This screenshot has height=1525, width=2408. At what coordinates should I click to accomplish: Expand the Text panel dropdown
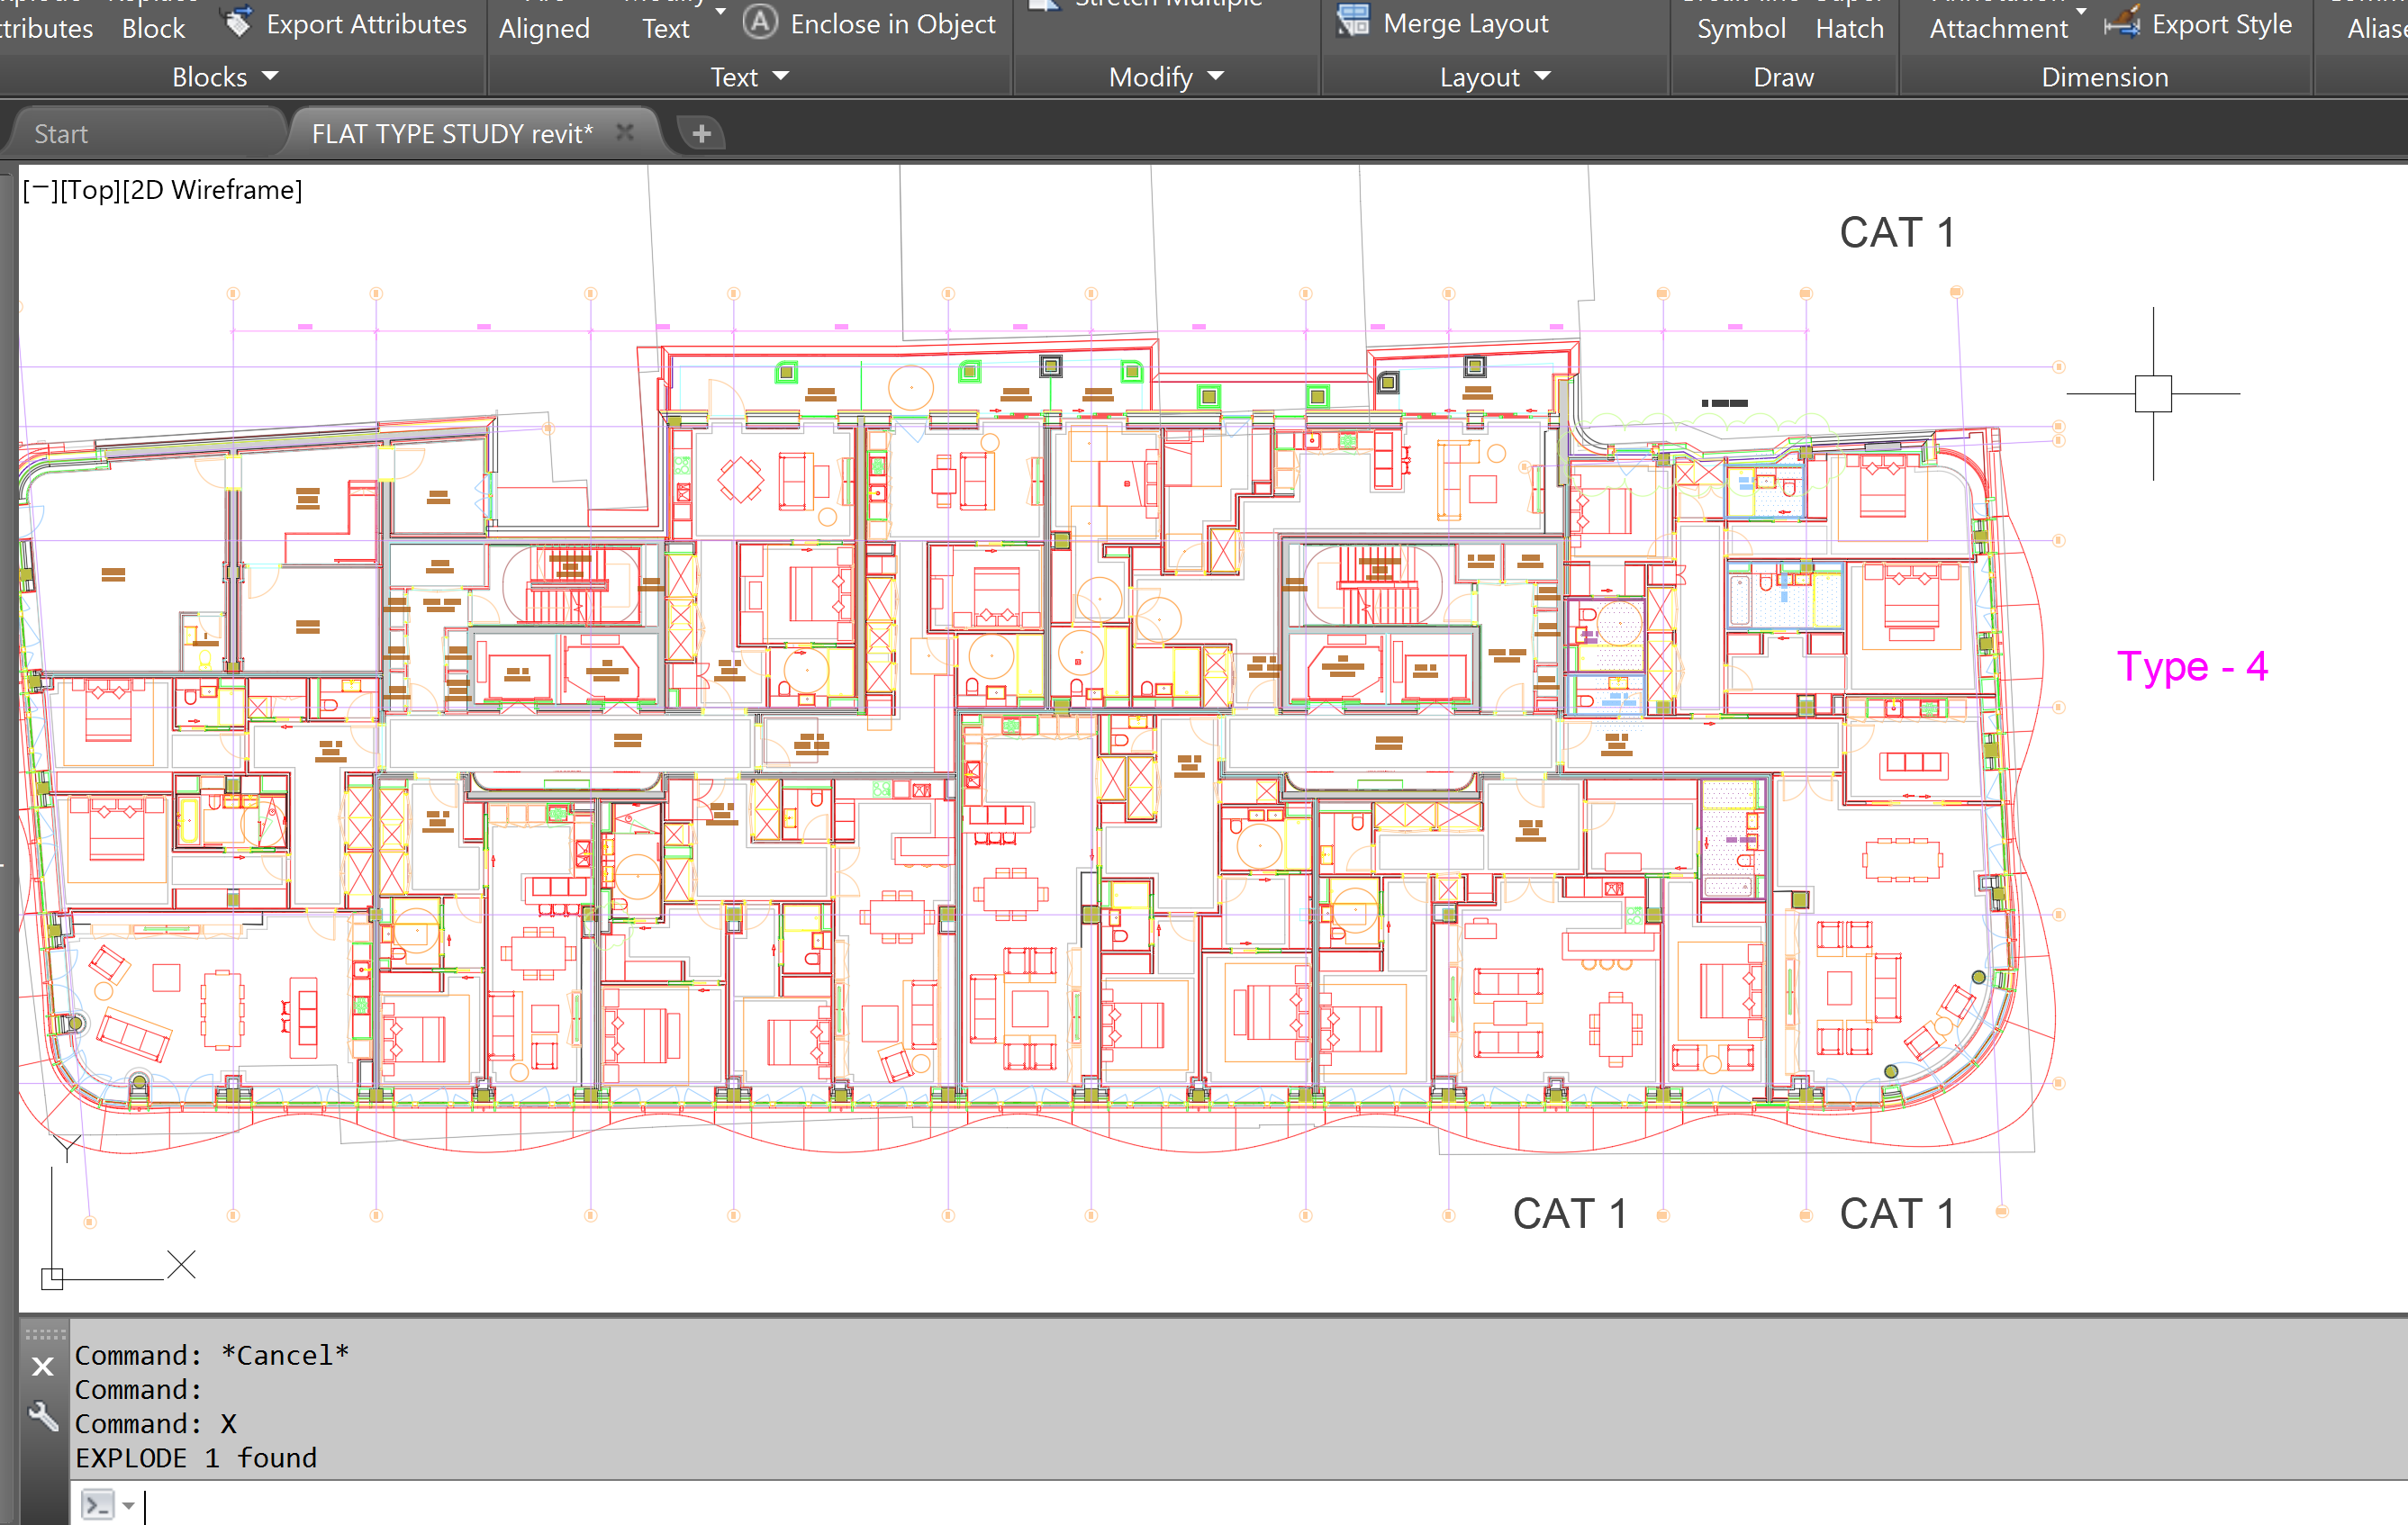[x=781, y=76]
